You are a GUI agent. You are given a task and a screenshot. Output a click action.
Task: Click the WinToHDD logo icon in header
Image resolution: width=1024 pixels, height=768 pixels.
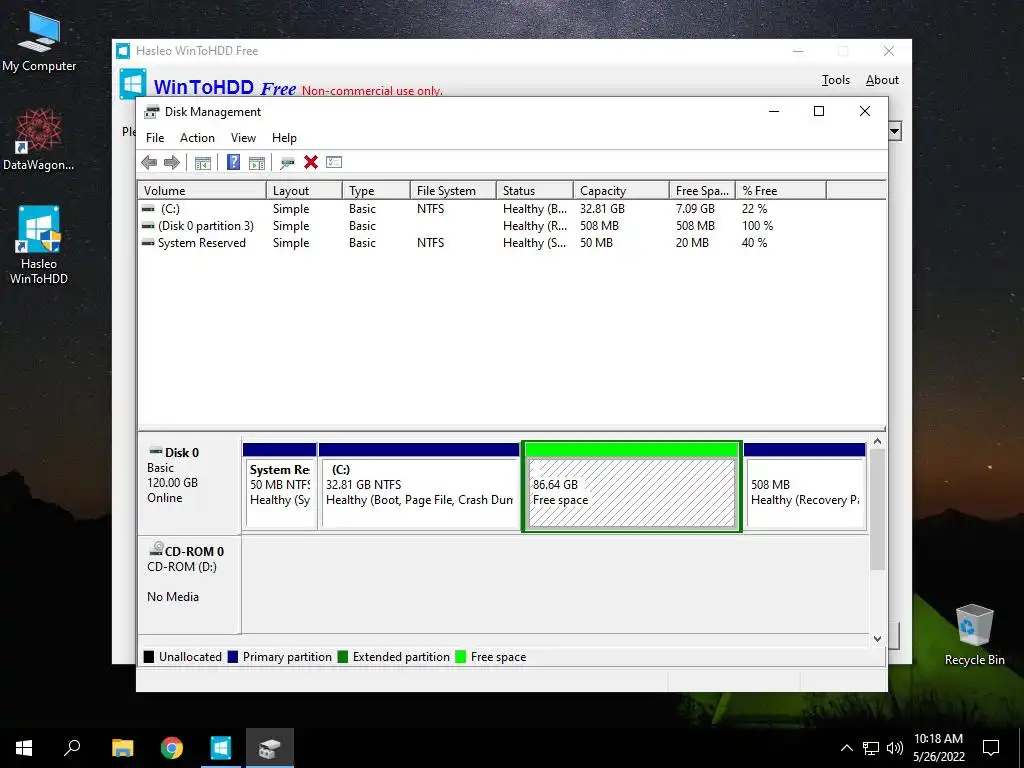tap(133, 84)
